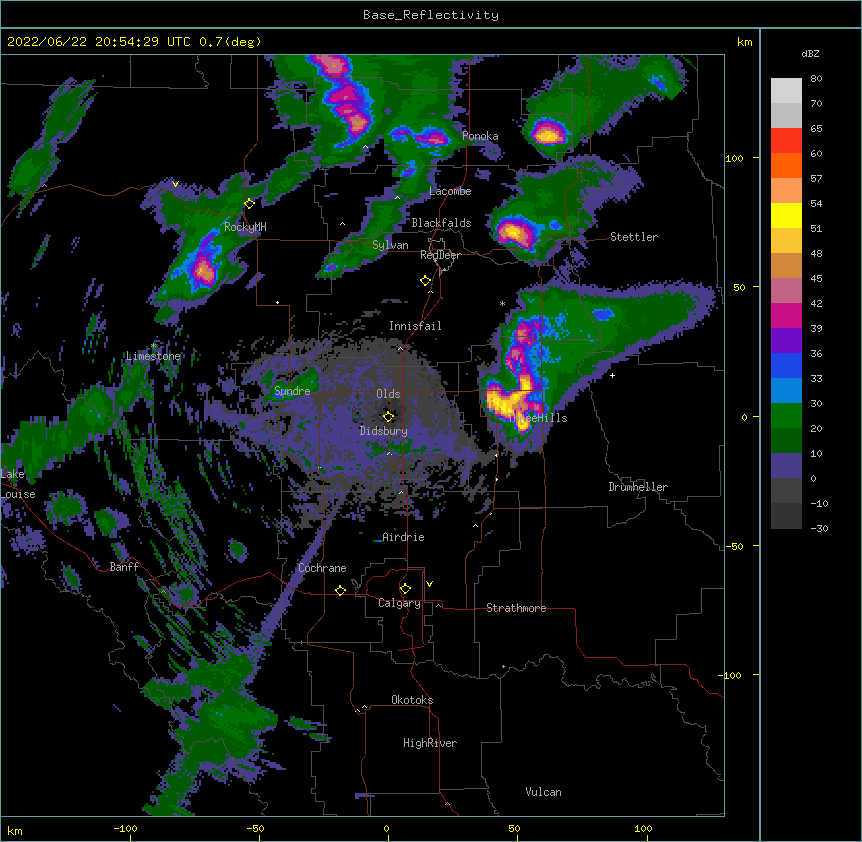
Task: Click the RedDeer city label
Action: [x=440, y=255]
